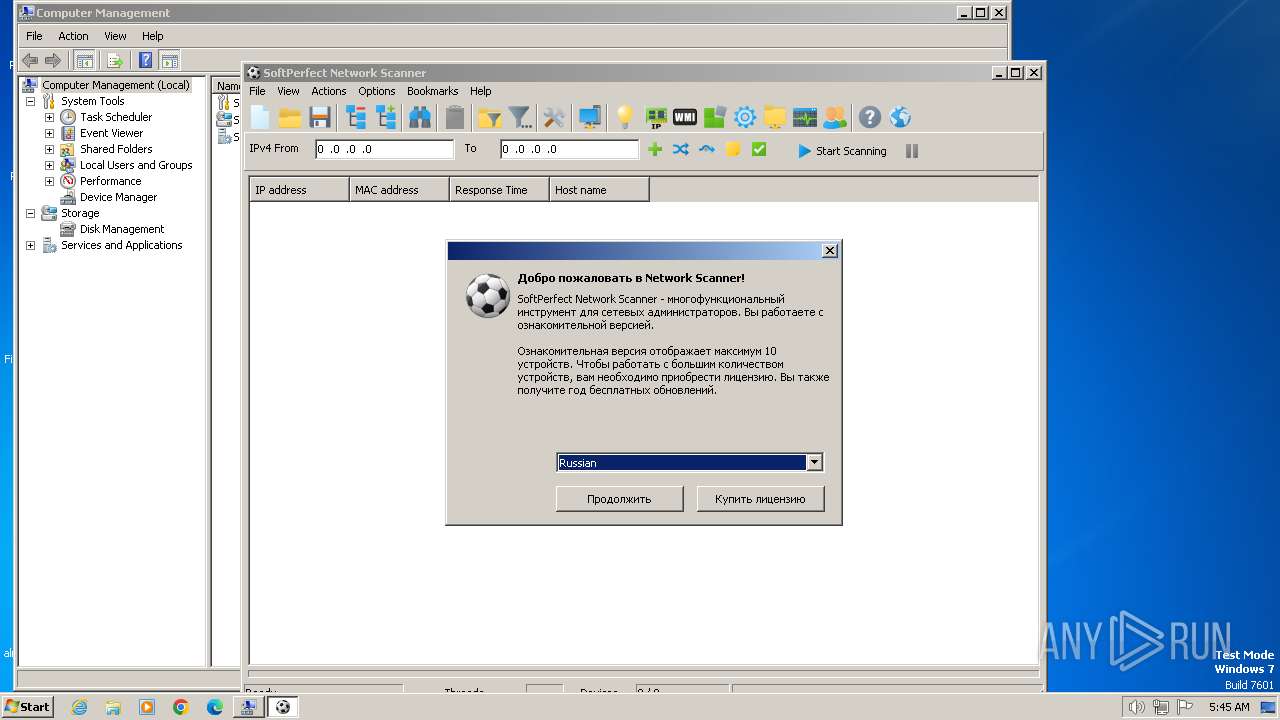The width and height of the screenshot is (1280, 720).
Task: Click the Купить лицензию button
Action: pyautogui.click(x=760, y=499)
